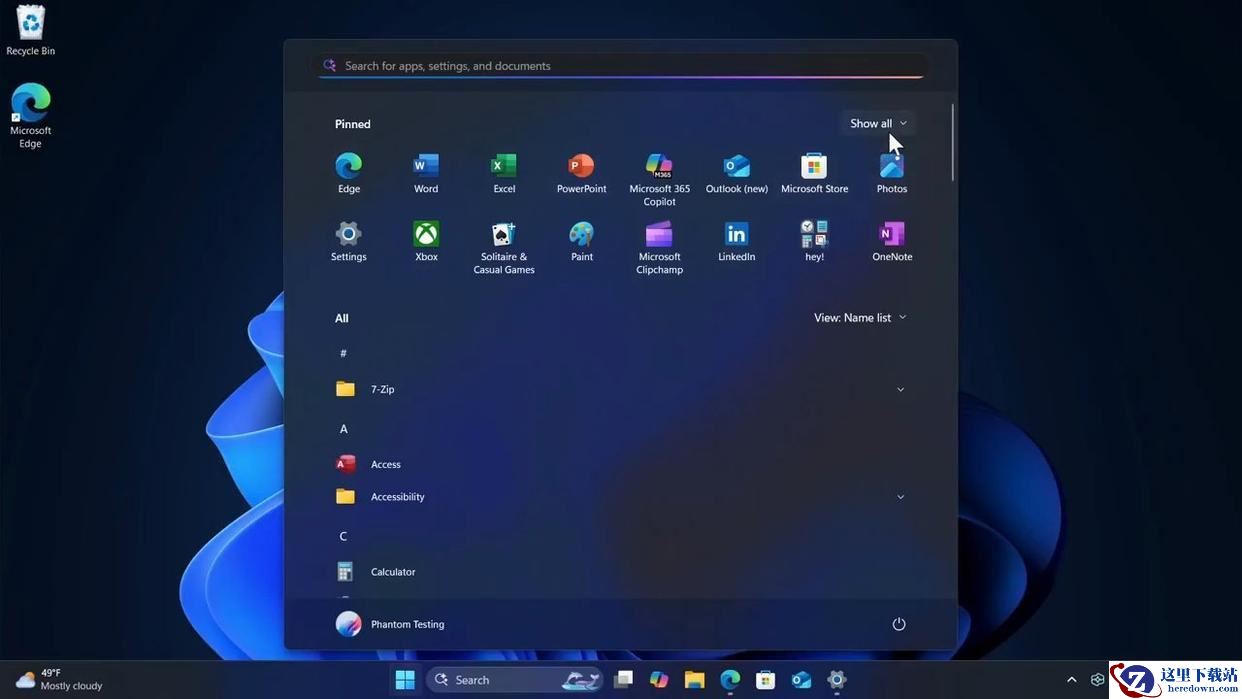The width and height of the screenshot is (1242, 699).
Task: Open Calculator from the All apps list
Action: coord(620,572)
